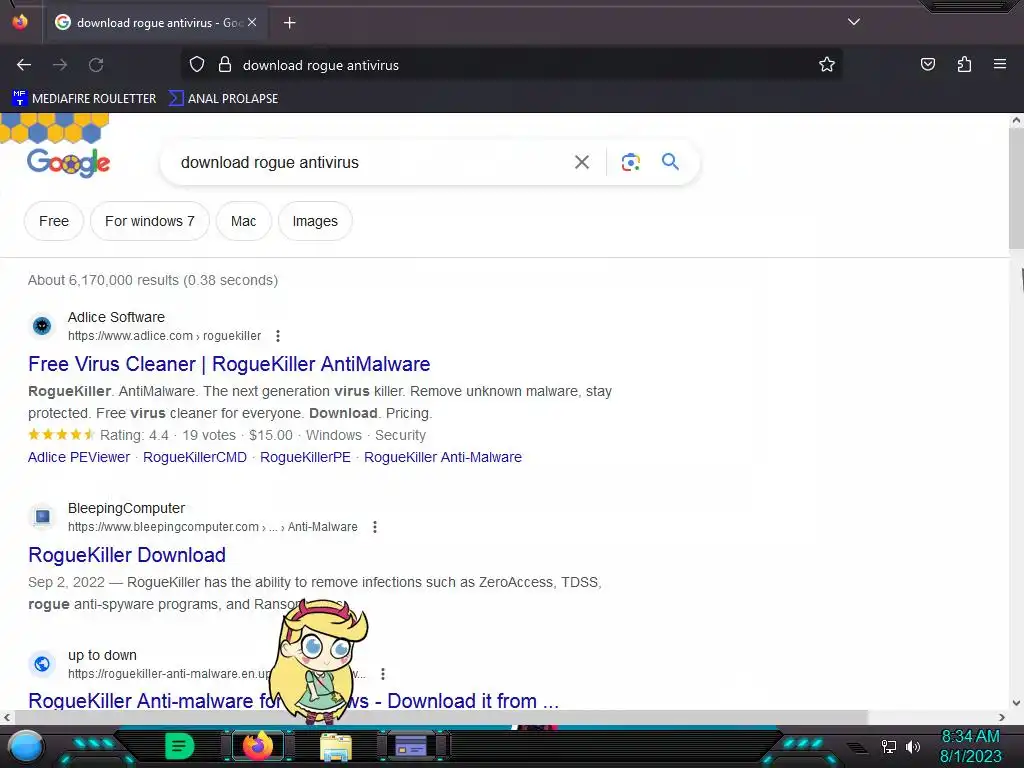
Task: Open a new tab with plus icon
Action: (289, 23)
